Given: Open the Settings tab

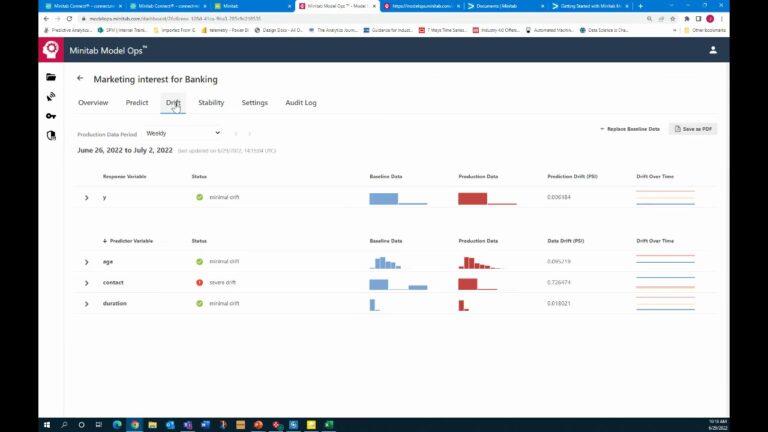Looking at the screenshot, I should pos(255,102).
